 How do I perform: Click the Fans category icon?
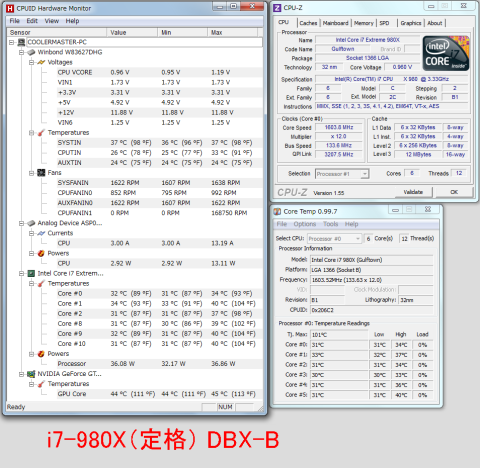coord(41,173)
